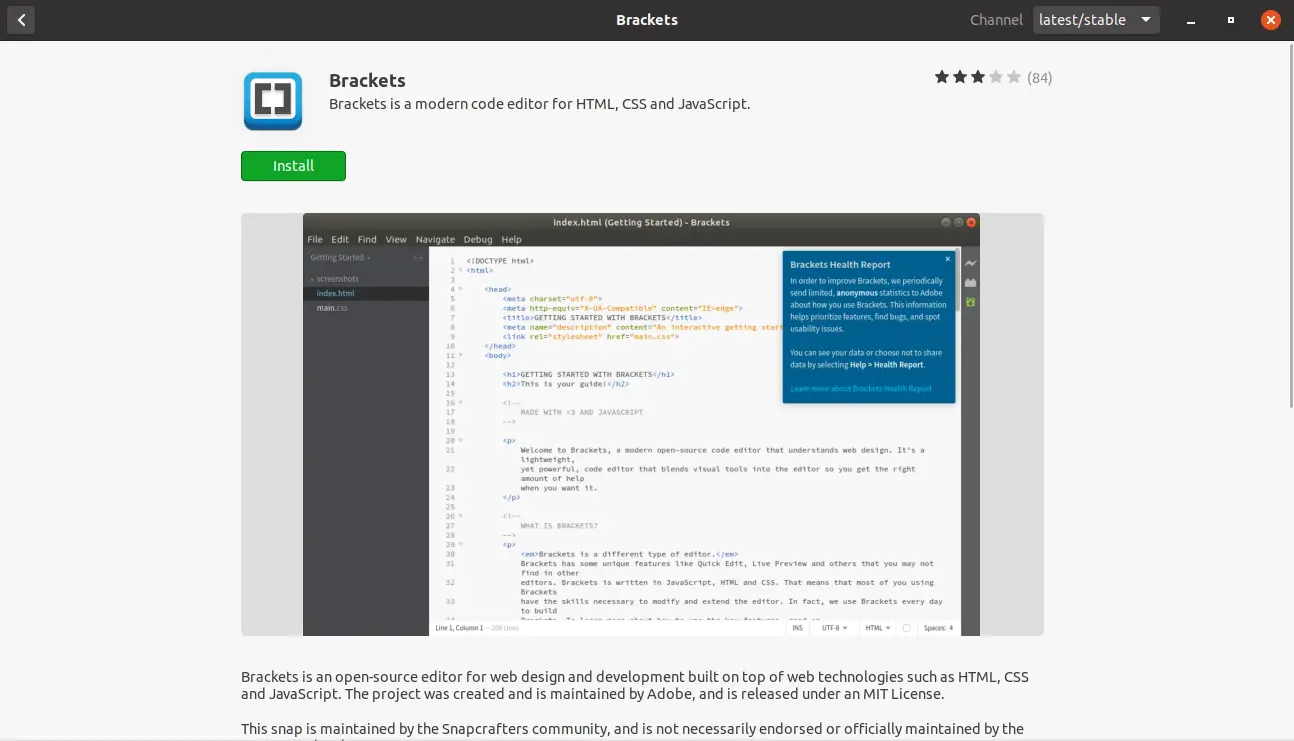Click the star rating for Brackets
The height and width of the screenshot is (741, 1294).
pyautogui.click(x=978, y=77)
